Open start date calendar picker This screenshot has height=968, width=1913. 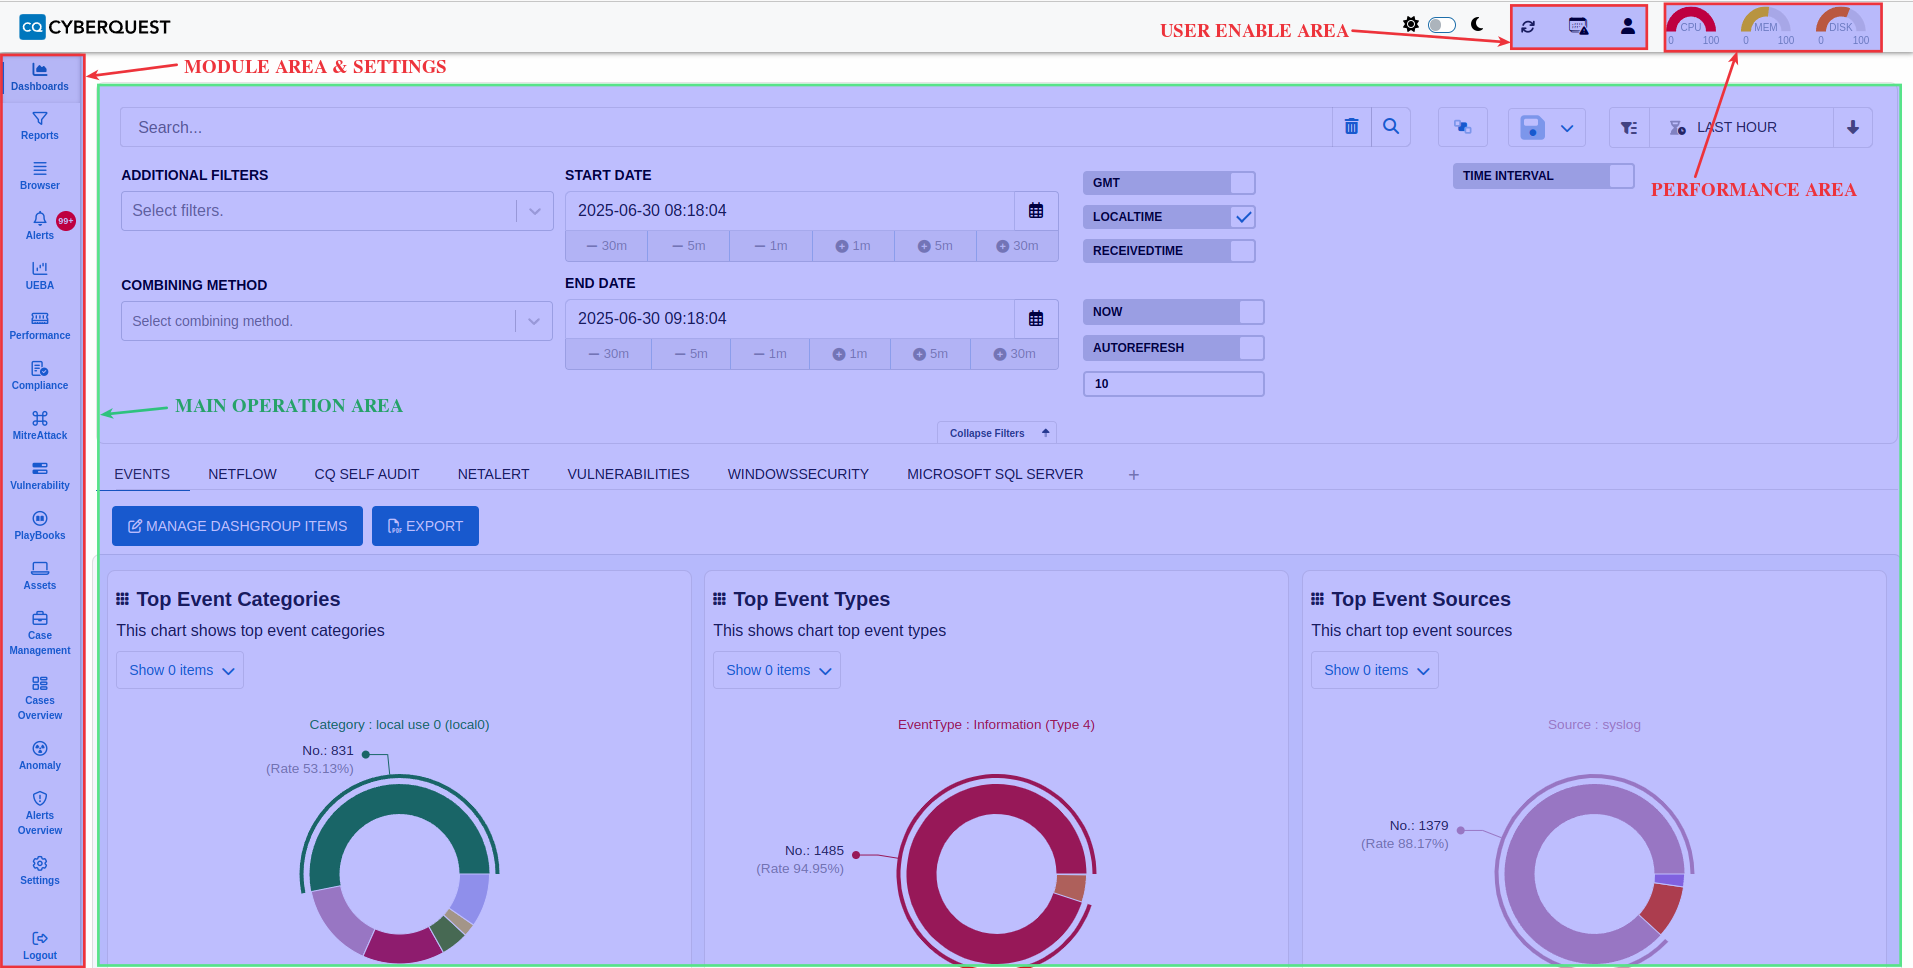tap(1036, 211)
